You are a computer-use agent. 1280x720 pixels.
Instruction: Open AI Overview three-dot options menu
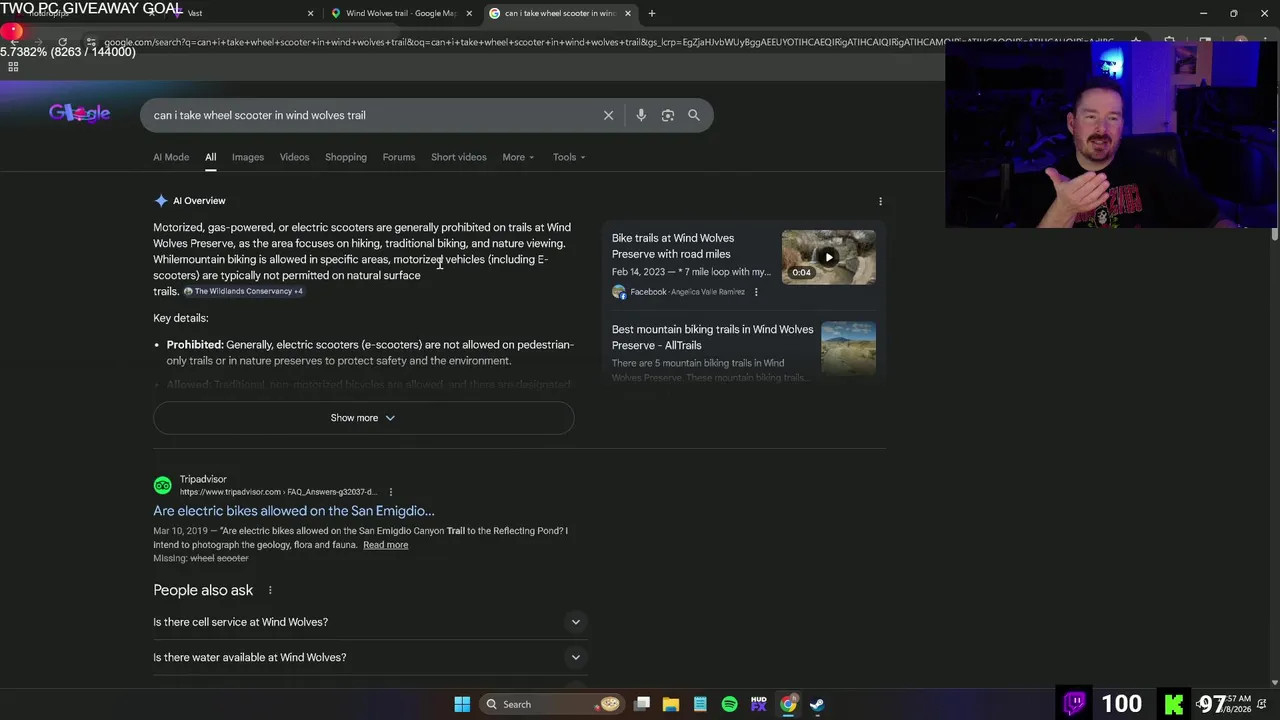[880, 201]
